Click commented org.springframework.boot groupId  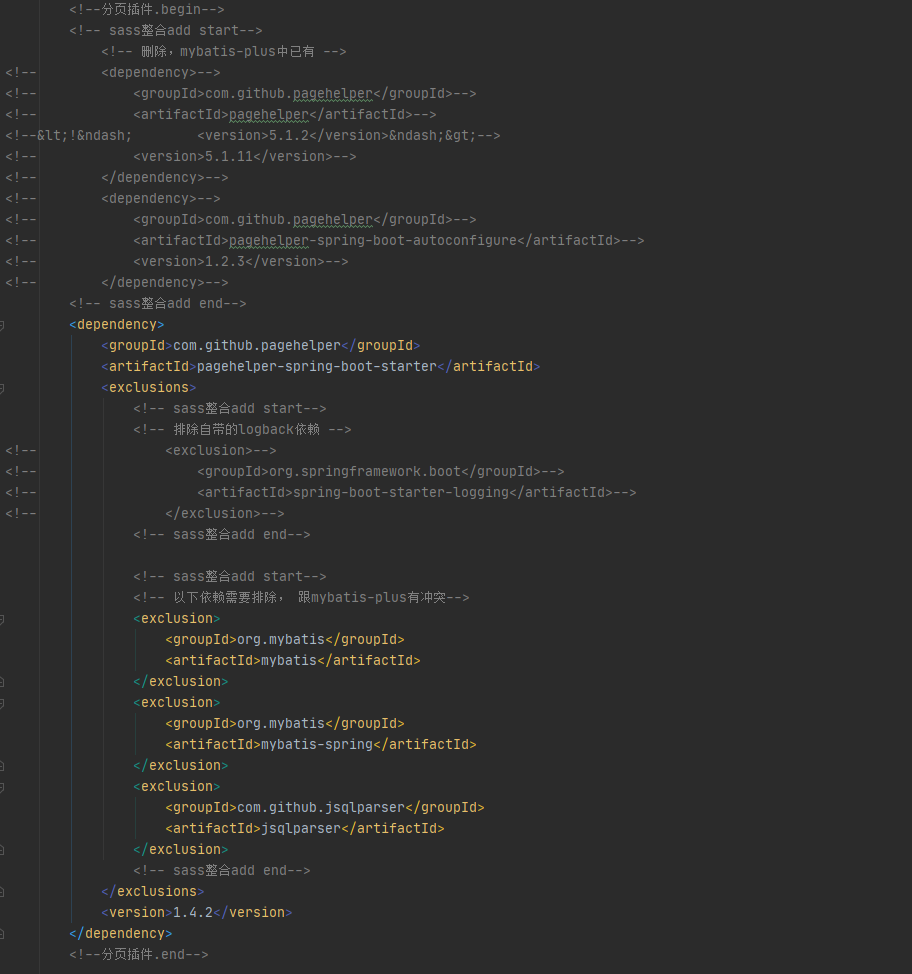[381, 471]
